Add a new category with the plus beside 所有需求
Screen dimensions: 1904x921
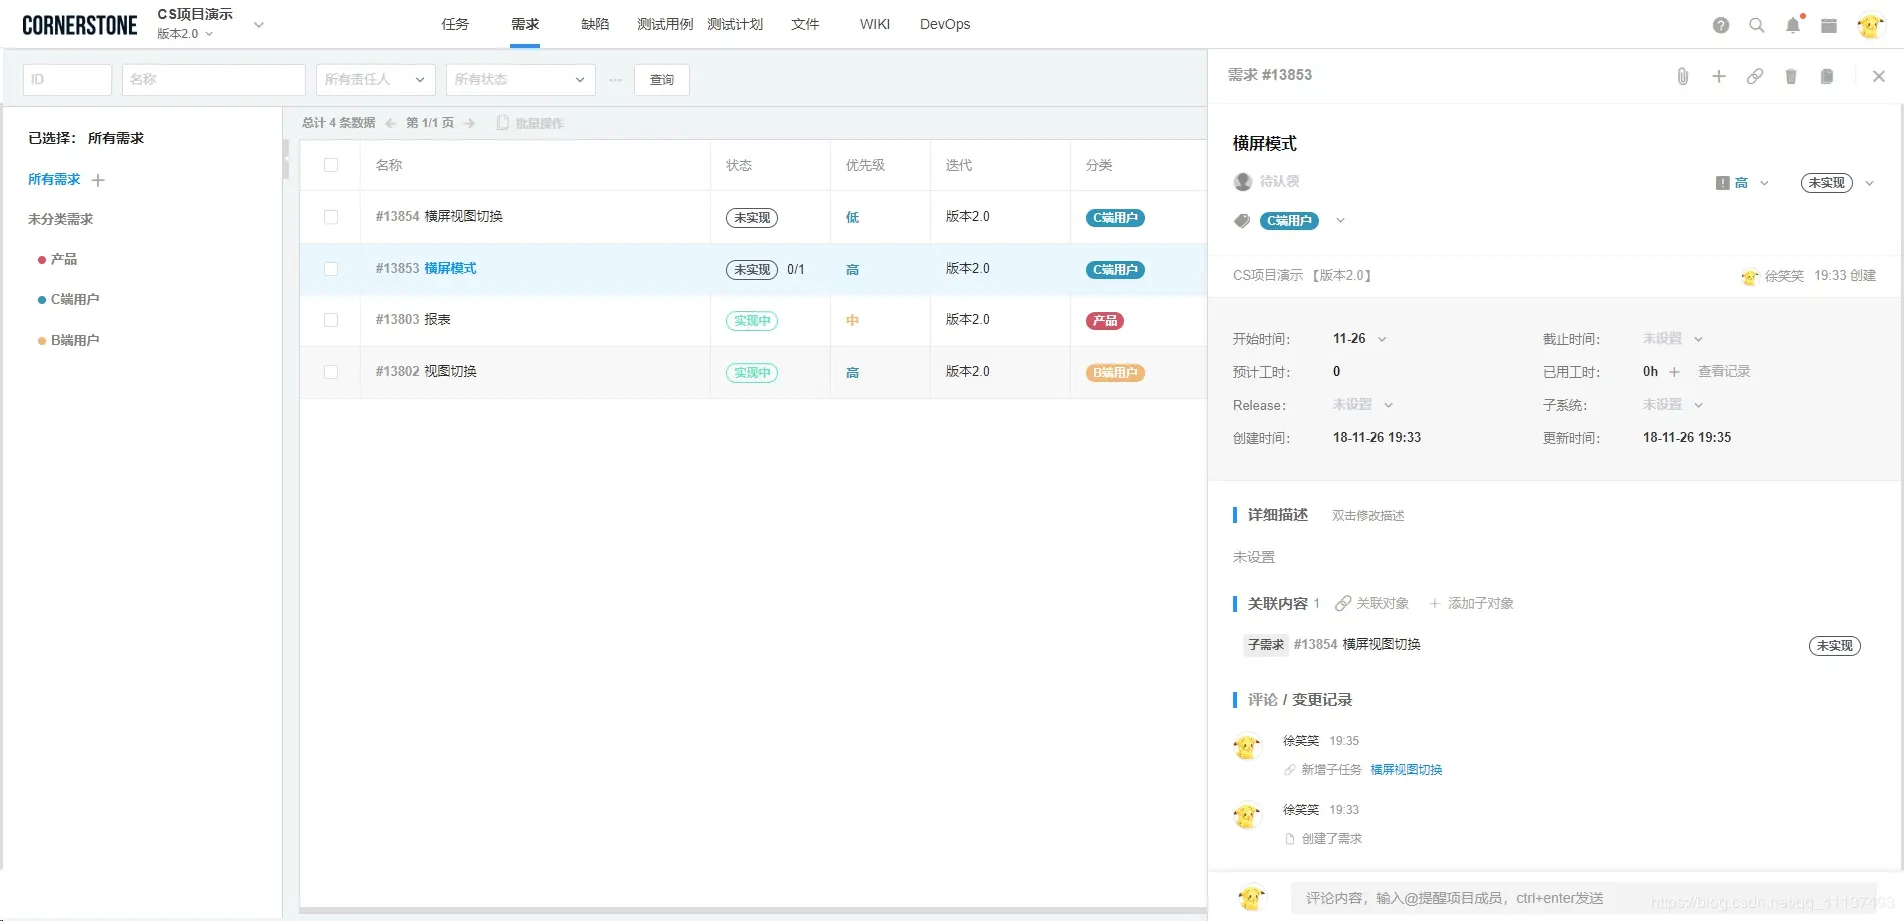[98, 180]
